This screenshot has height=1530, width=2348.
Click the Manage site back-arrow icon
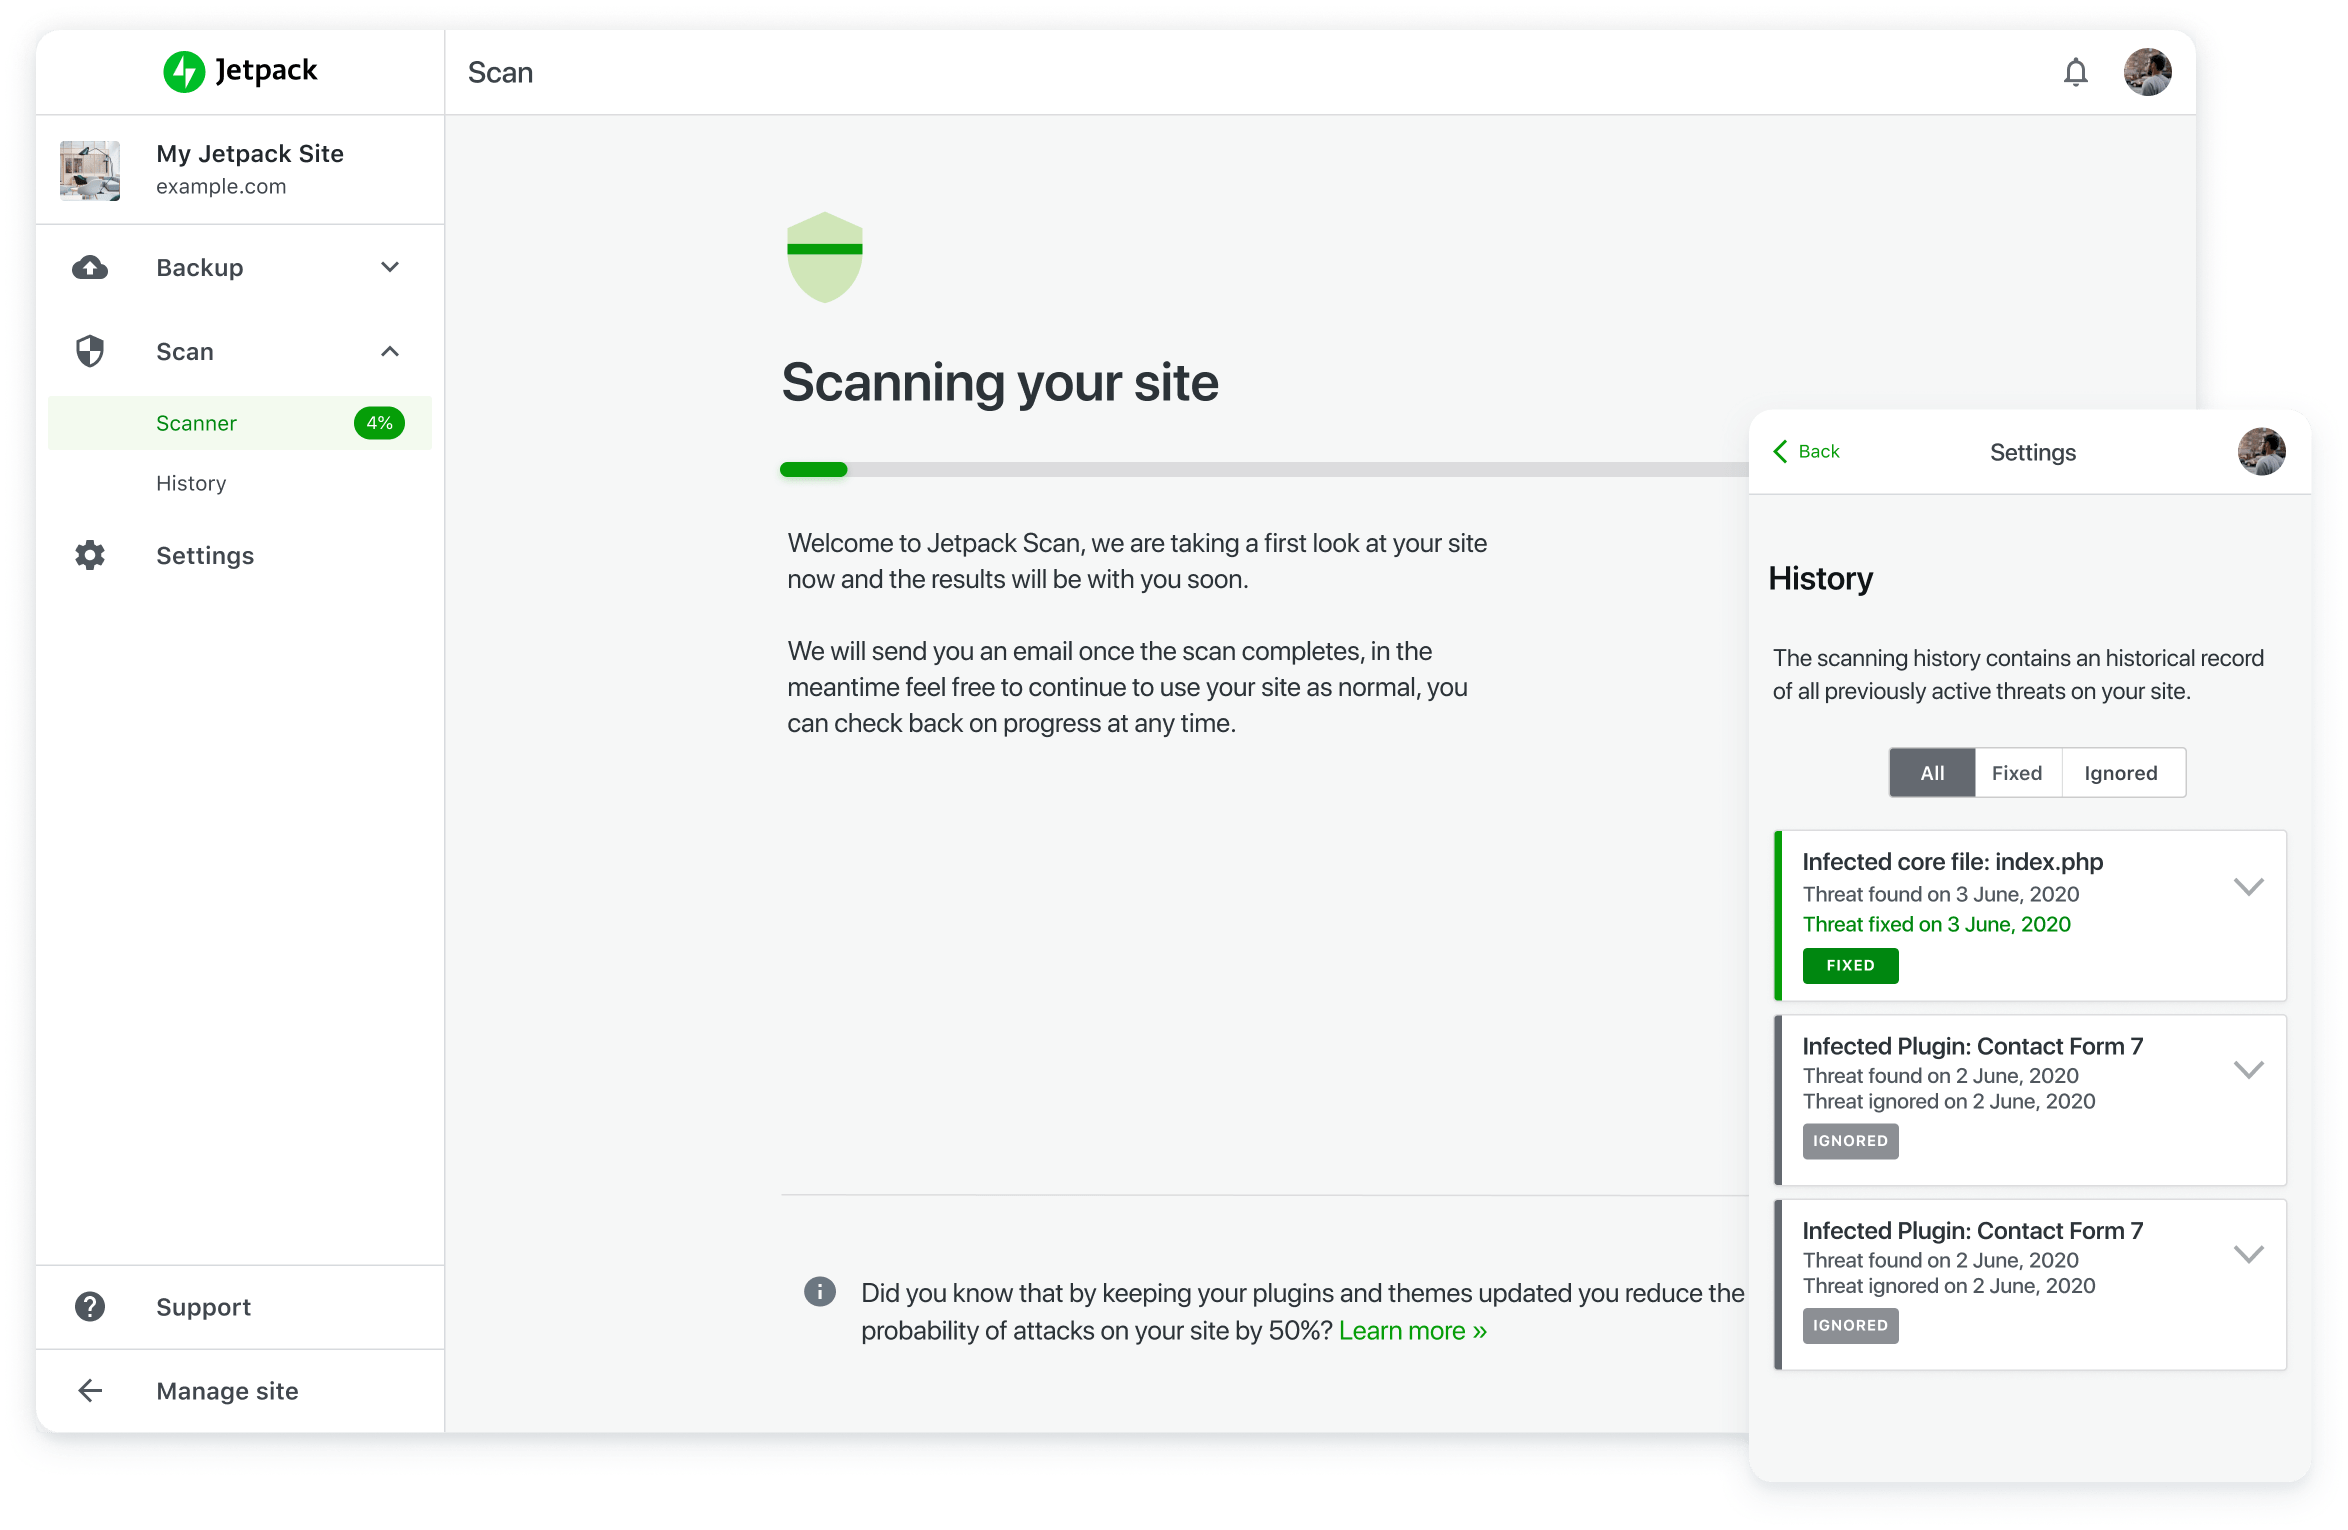89,1391
